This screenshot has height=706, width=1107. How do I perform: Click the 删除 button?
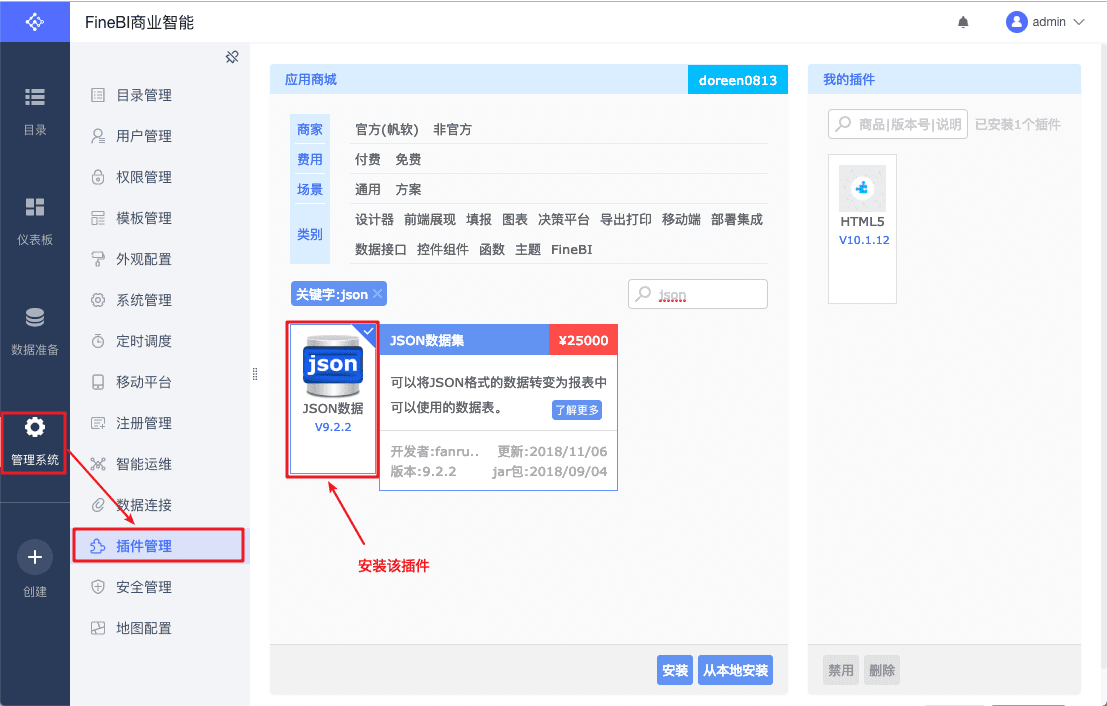pyautogui.click(x=882, y=670)
